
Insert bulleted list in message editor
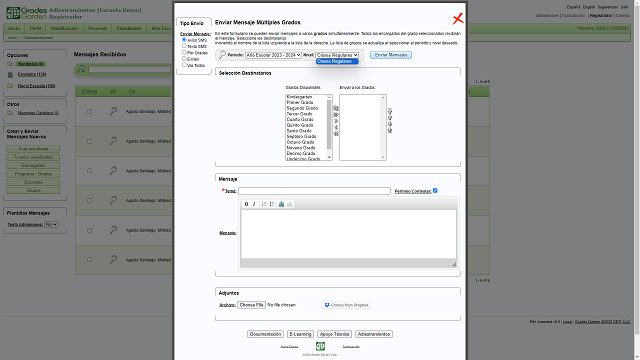click(271, 204)
